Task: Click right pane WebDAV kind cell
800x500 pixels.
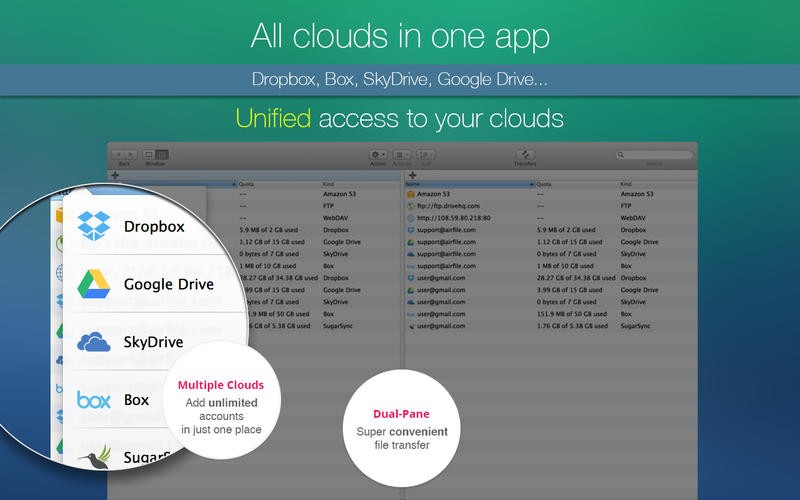Action: coord(633,218)
